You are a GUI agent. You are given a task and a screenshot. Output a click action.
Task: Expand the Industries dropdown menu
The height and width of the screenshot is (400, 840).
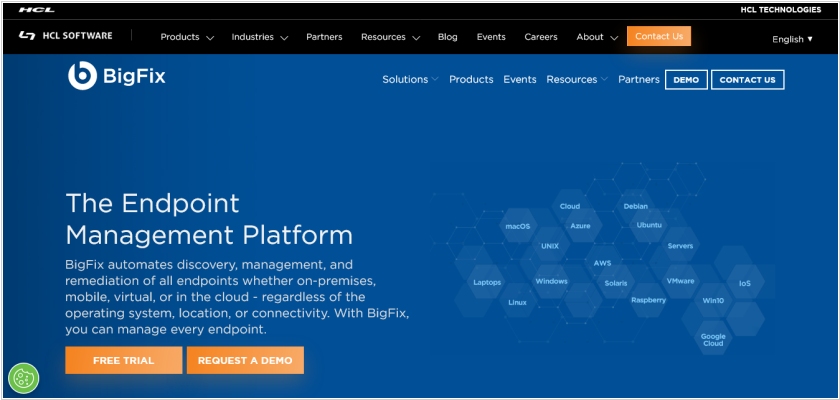[259, 37]
